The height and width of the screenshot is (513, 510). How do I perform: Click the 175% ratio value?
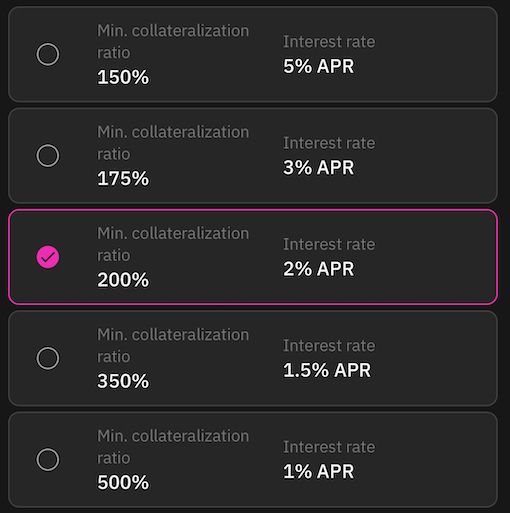pos(123,178)
